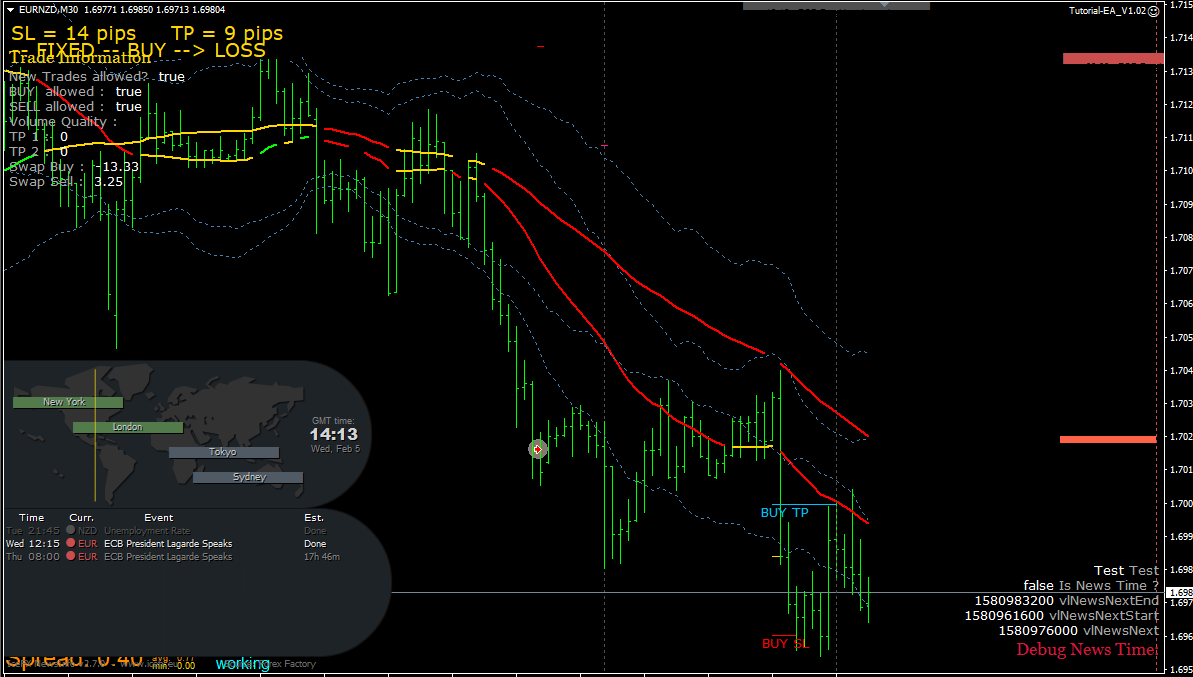Select the Tutorial-EA_V1.02 expert label
The image size is (1193, 677).
tap(1107, 11)
